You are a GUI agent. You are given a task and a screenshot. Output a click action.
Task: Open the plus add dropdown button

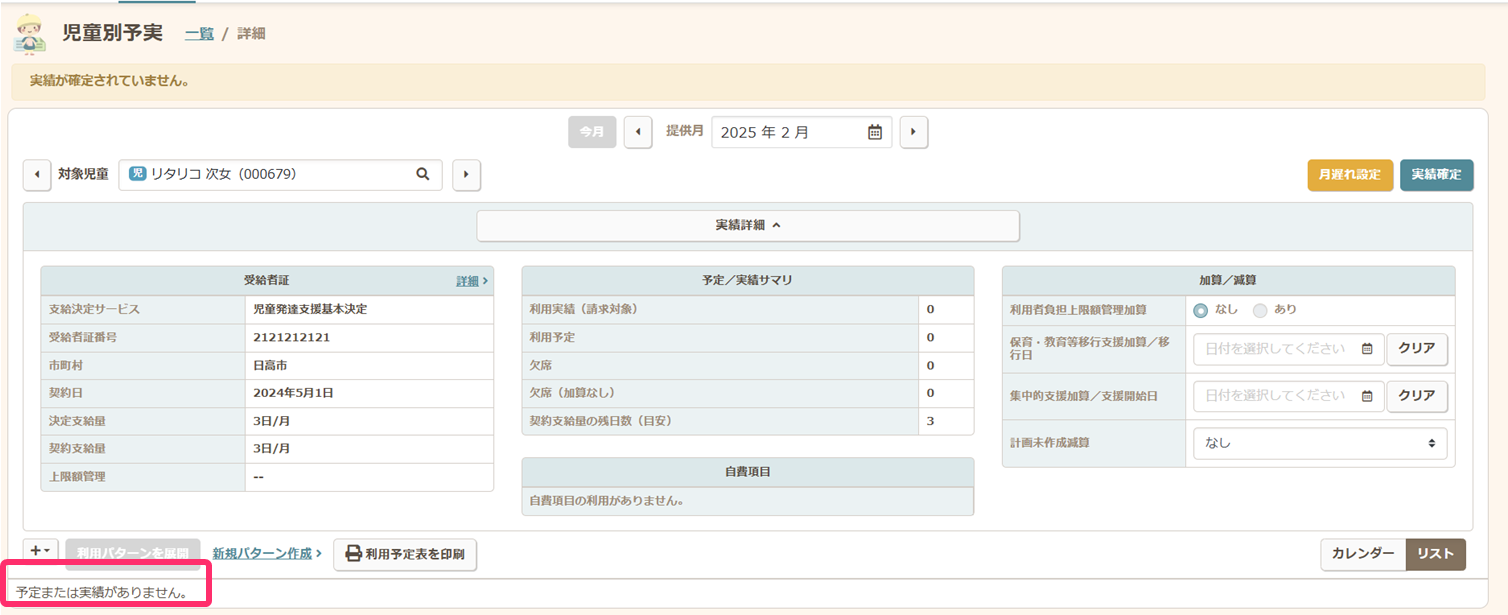[x=40, y=552]
